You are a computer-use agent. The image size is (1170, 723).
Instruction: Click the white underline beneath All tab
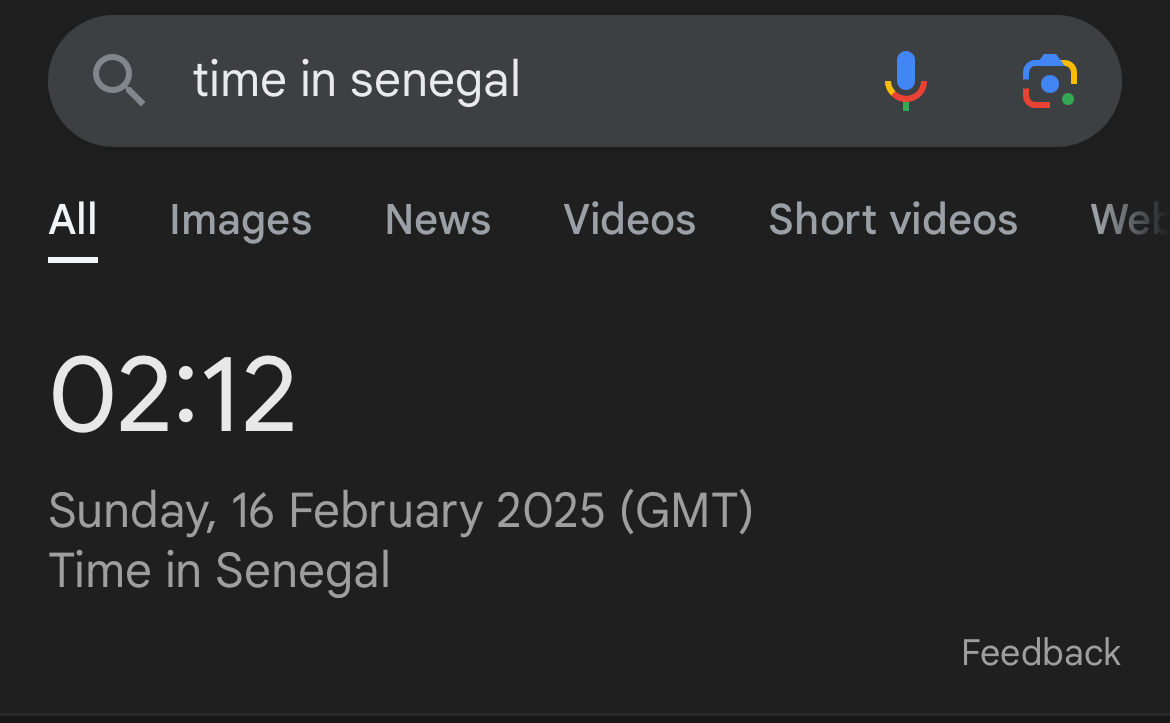tap(73, 259)
